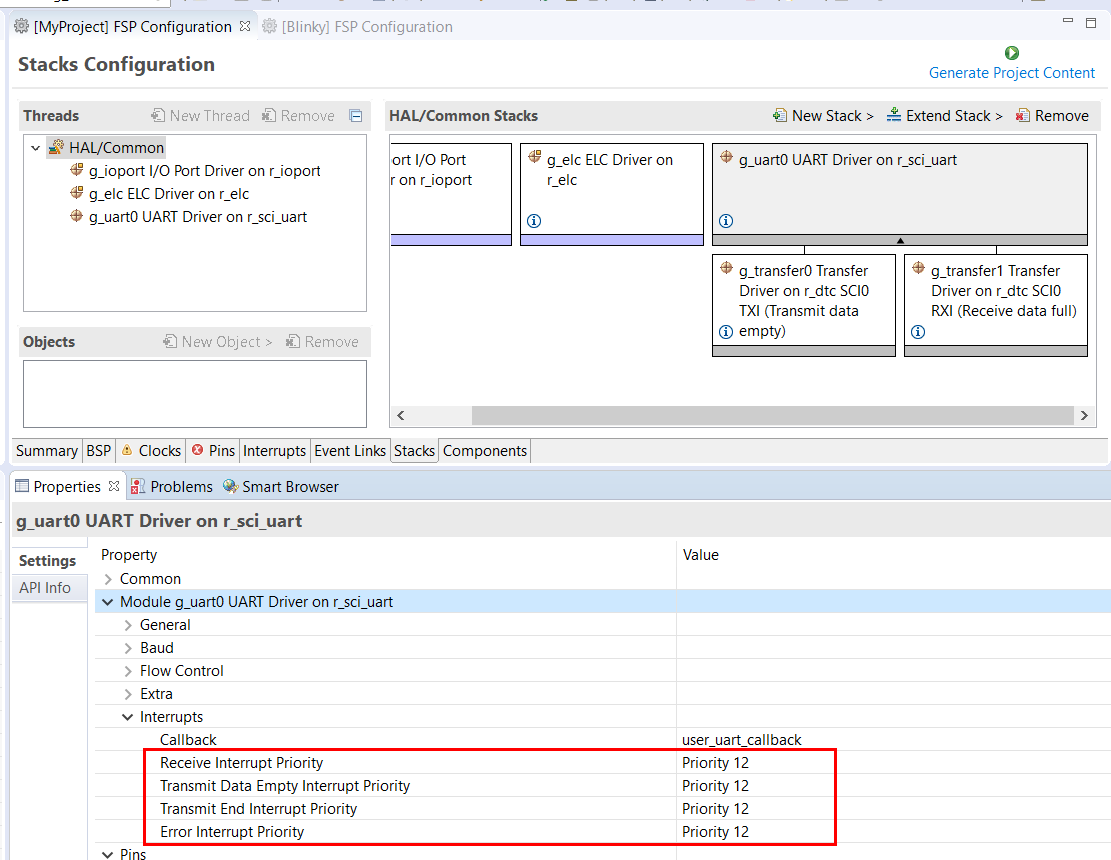Image resolution: width=1111 pixels, height=860 pixels.
Task: Click the Maximize editor icon
Action: [x=1091, y=23]
